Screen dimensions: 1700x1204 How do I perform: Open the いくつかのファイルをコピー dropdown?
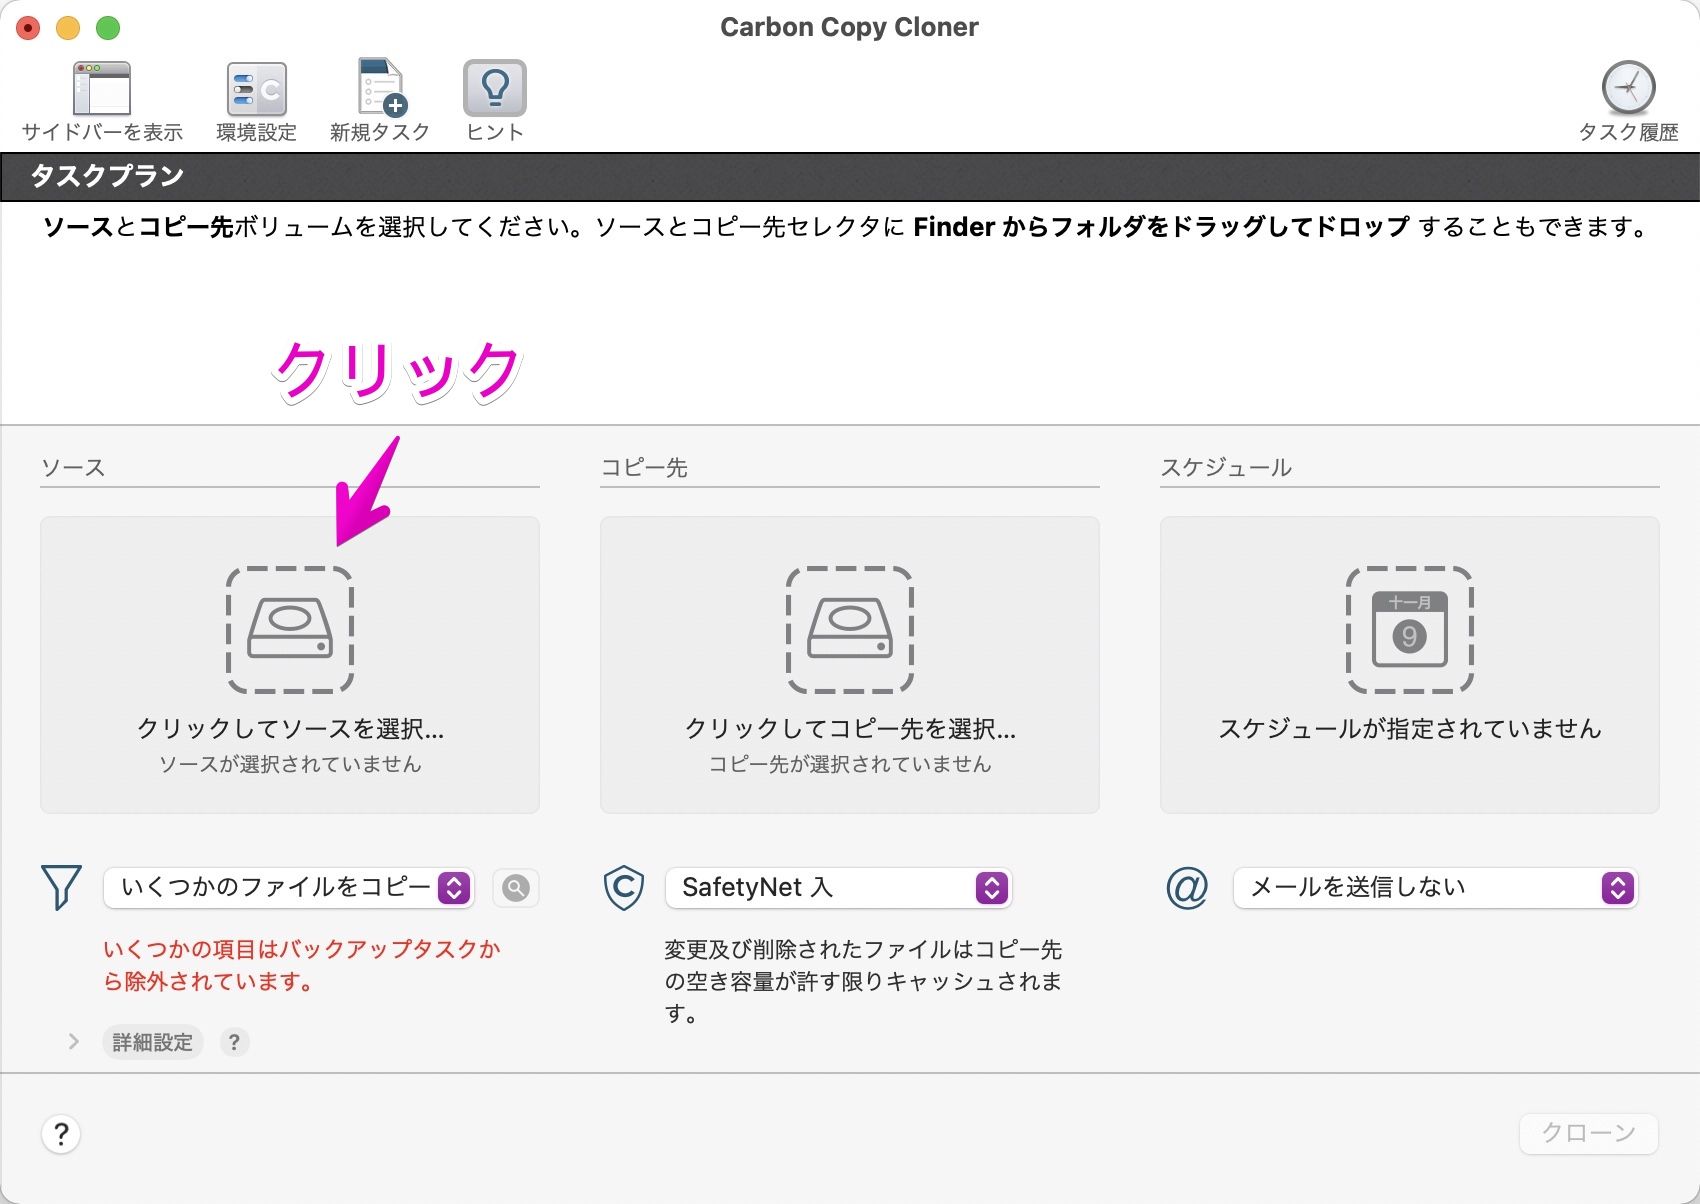[x=288, y=887]
